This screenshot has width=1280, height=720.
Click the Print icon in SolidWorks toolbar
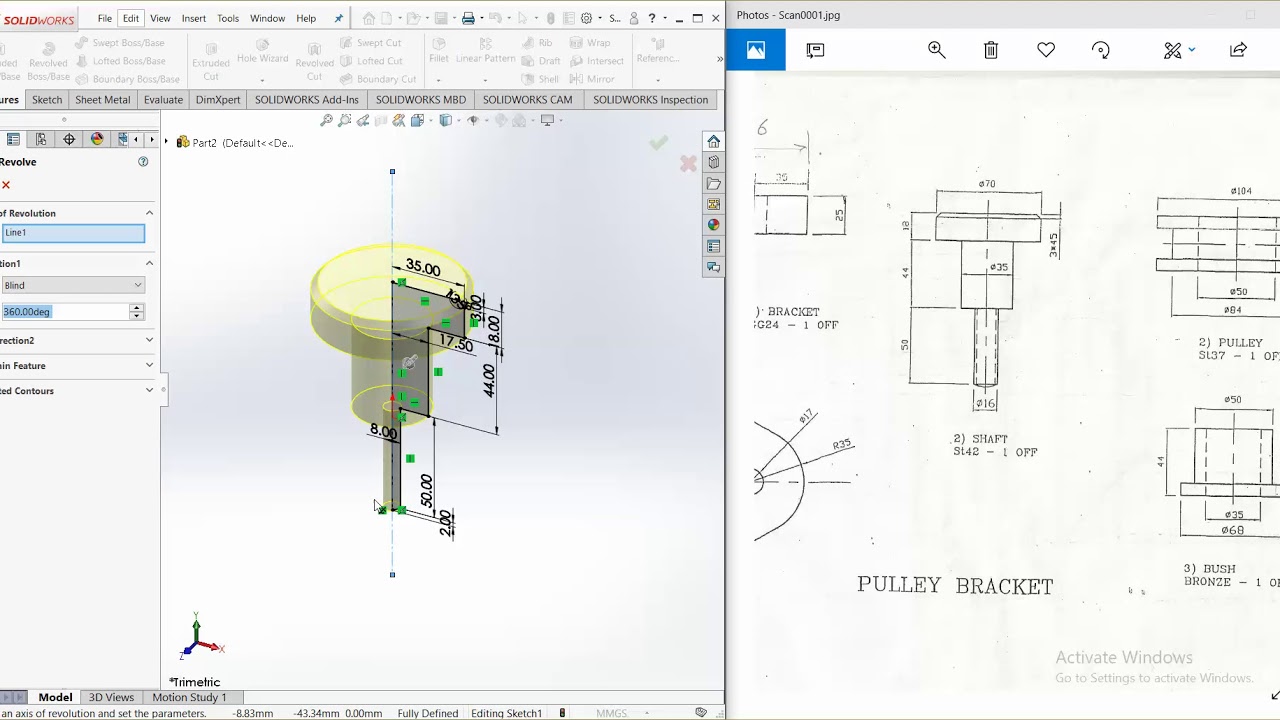pos(467,18)
